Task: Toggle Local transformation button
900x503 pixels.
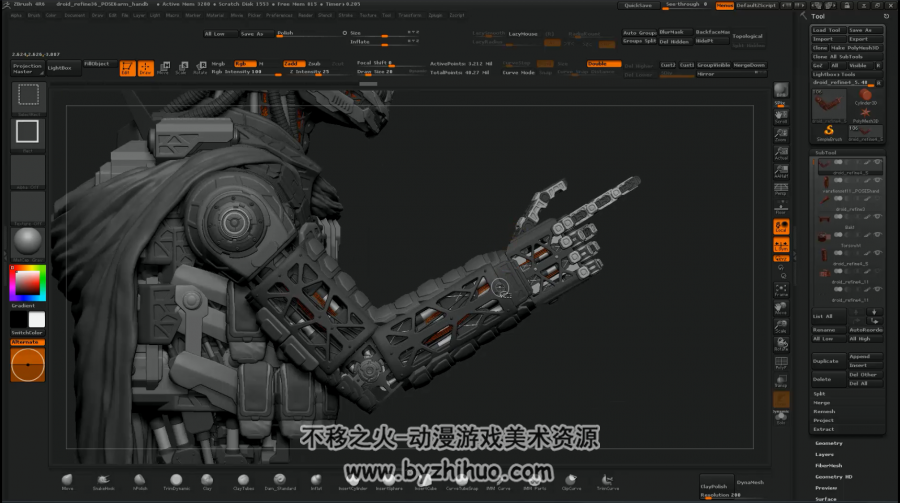Action: tap(781, 227)
